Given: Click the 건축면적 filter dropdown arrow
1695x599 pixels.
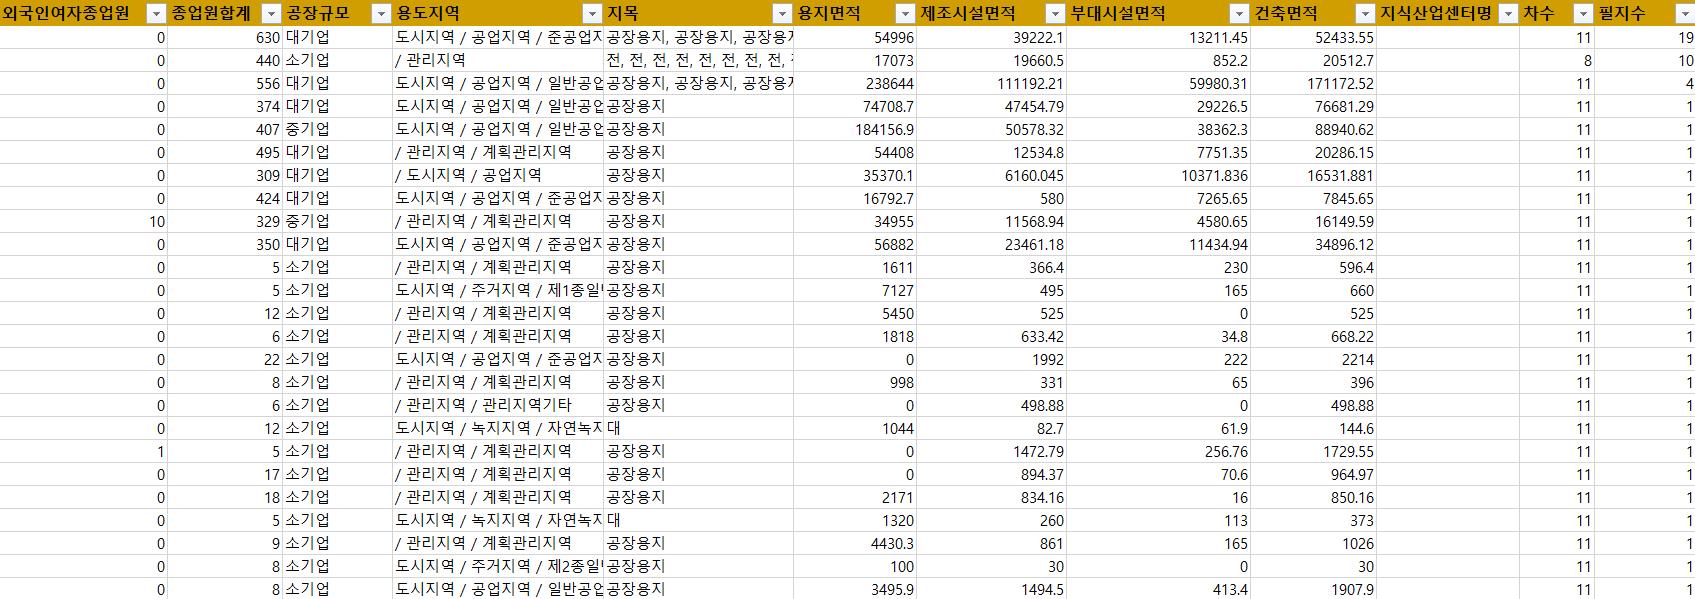Looking at the screenshot, I should click(1364, 14).
